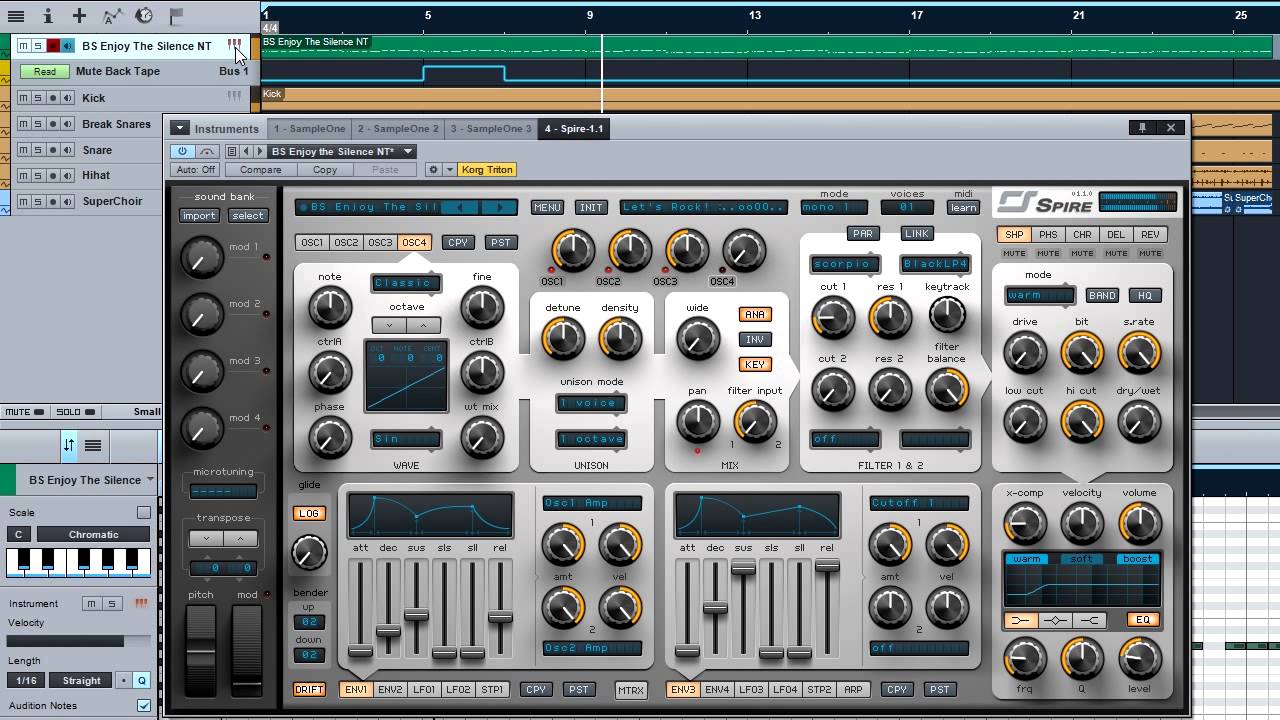Open the Chromatic scale dropdown
Viewport: 1280px width, 720px height.
[93, 535]
